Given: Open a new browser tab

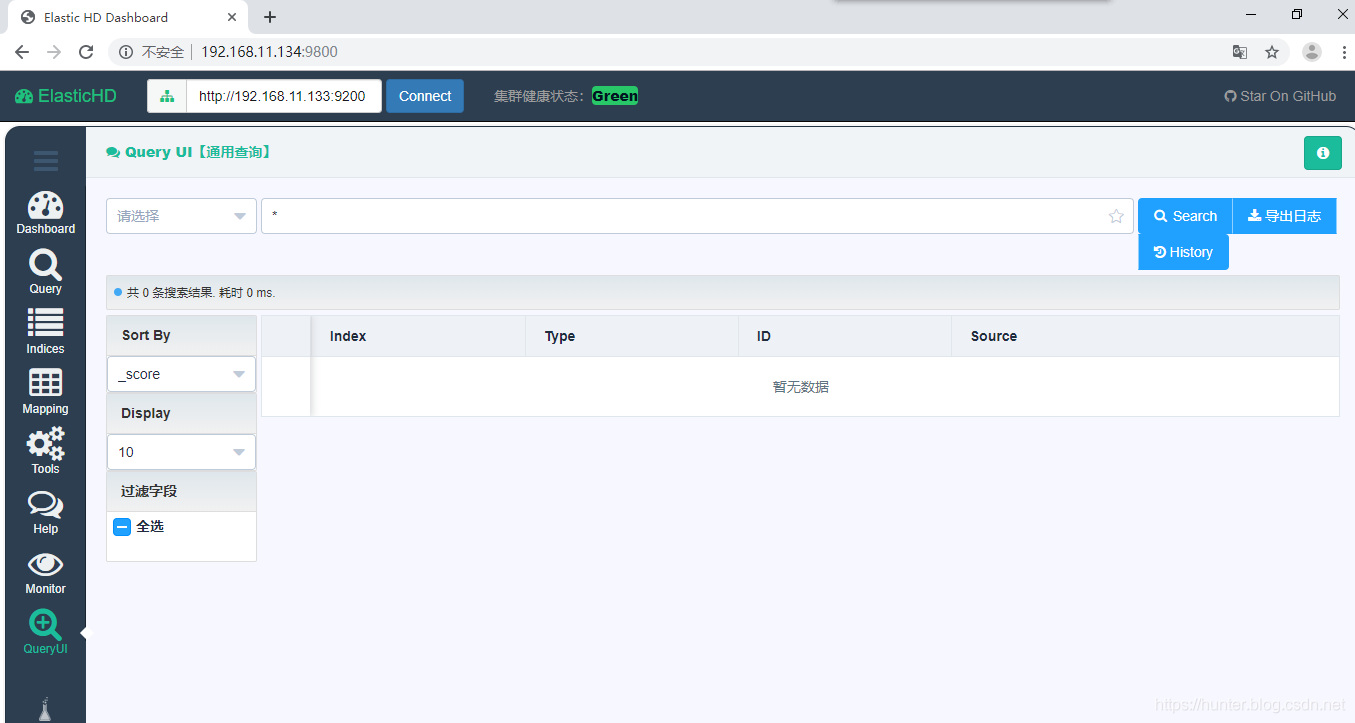Looking at the screenshot, I should pos(270,17).
